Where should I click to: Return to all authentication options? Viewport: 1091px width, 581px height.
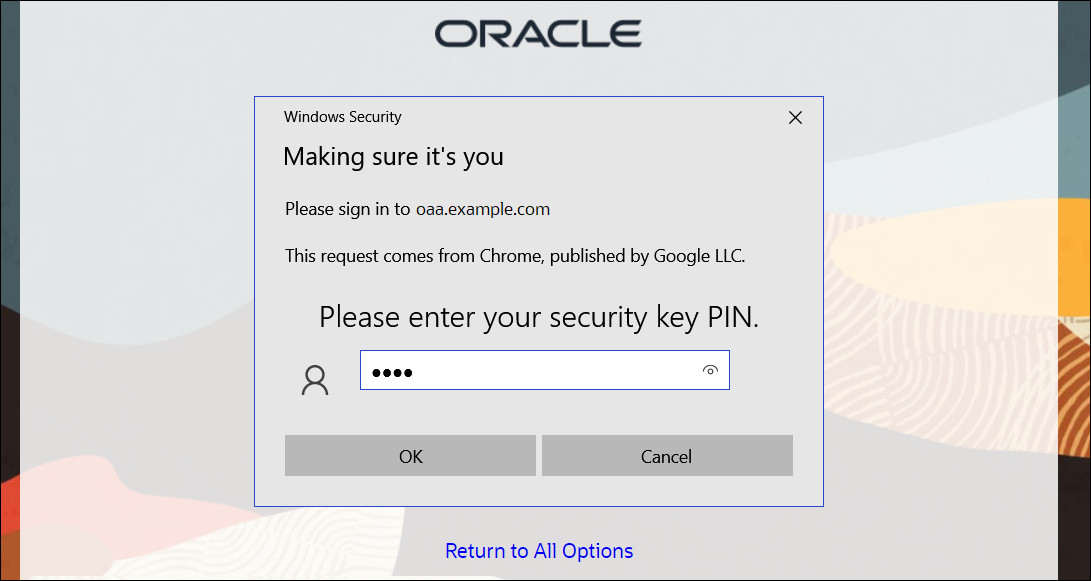(x=539, y=551)
